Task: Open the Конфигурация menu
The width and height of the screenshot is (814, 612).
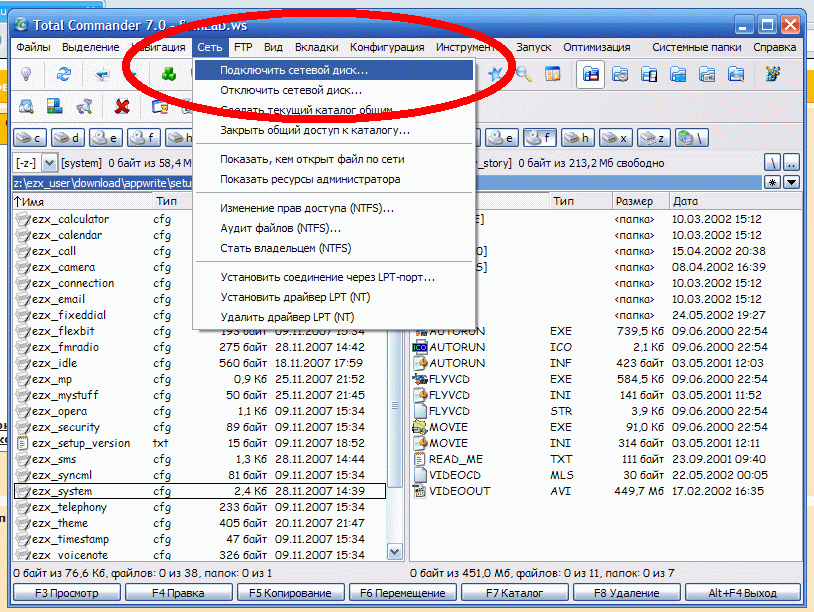Action: click(x=387, y=47)
